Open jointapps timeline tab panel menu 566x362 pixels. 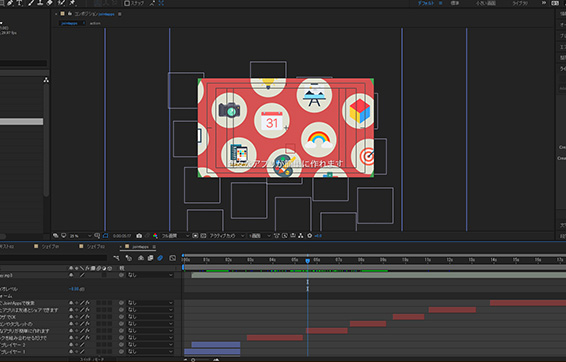[154, 247]
